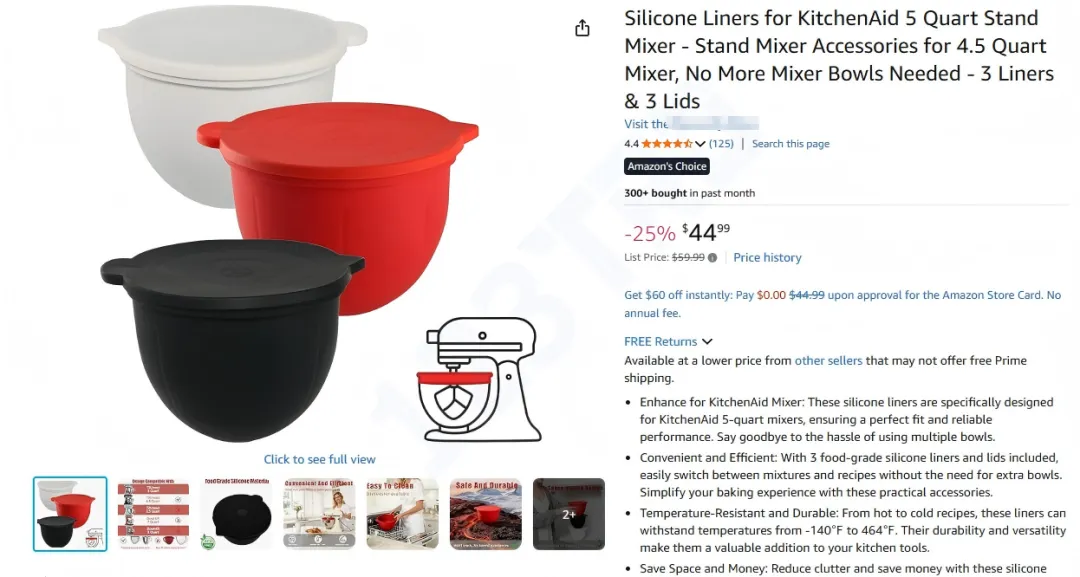
Task: Open the Price history link
Action: tap(767, 258)
